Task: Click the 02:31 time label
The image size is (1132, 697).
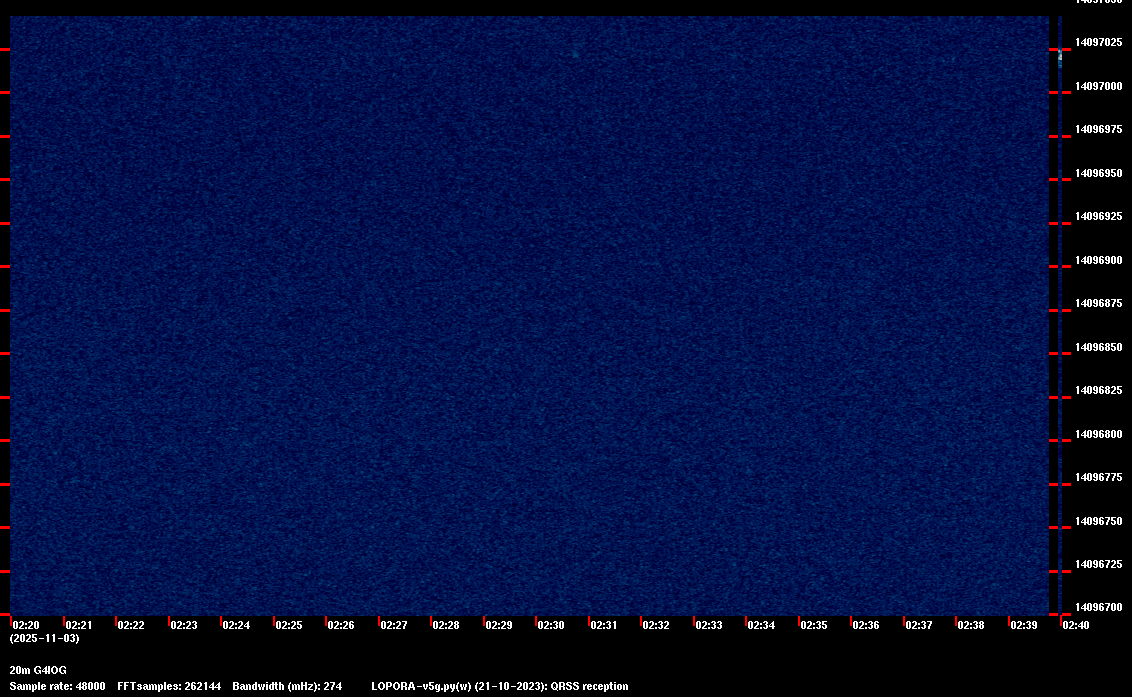Action: [x=604, y=625]
